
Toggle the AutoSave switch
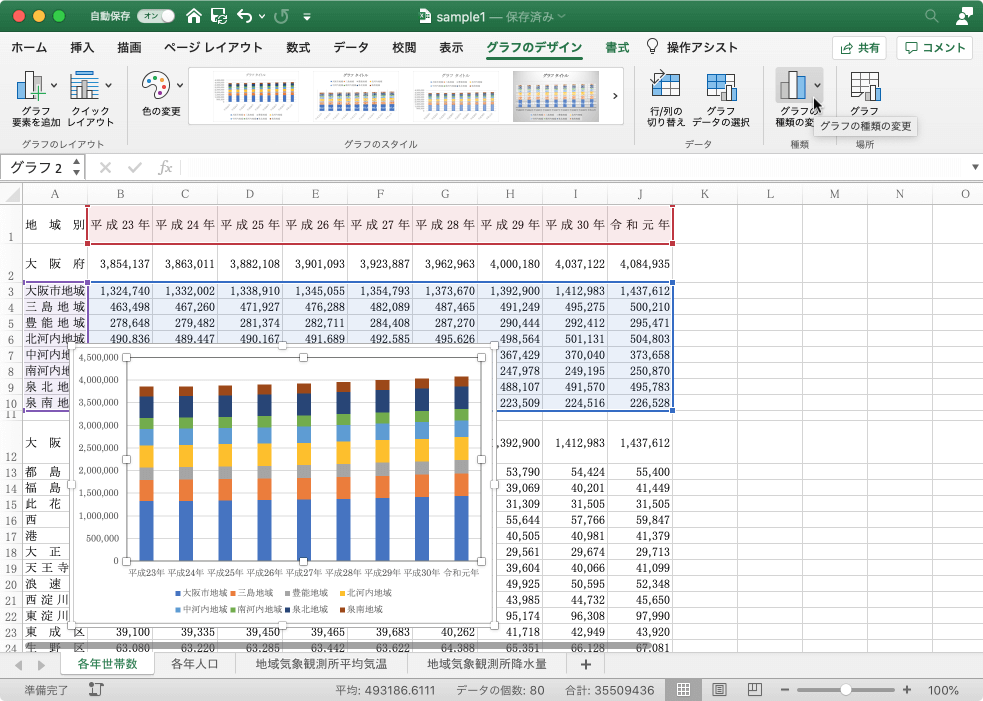pyautogui.click(x=155, y=17)
